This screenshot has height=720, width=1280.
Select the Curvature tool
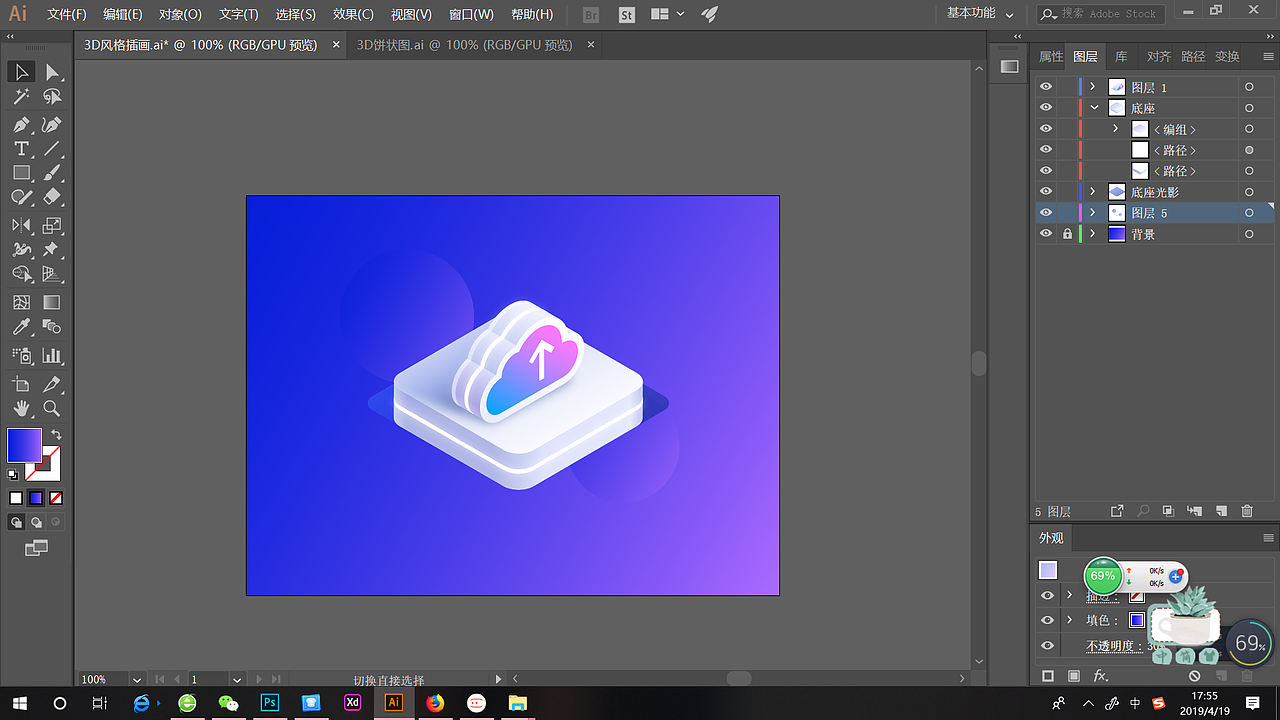(x=52, y=125)
